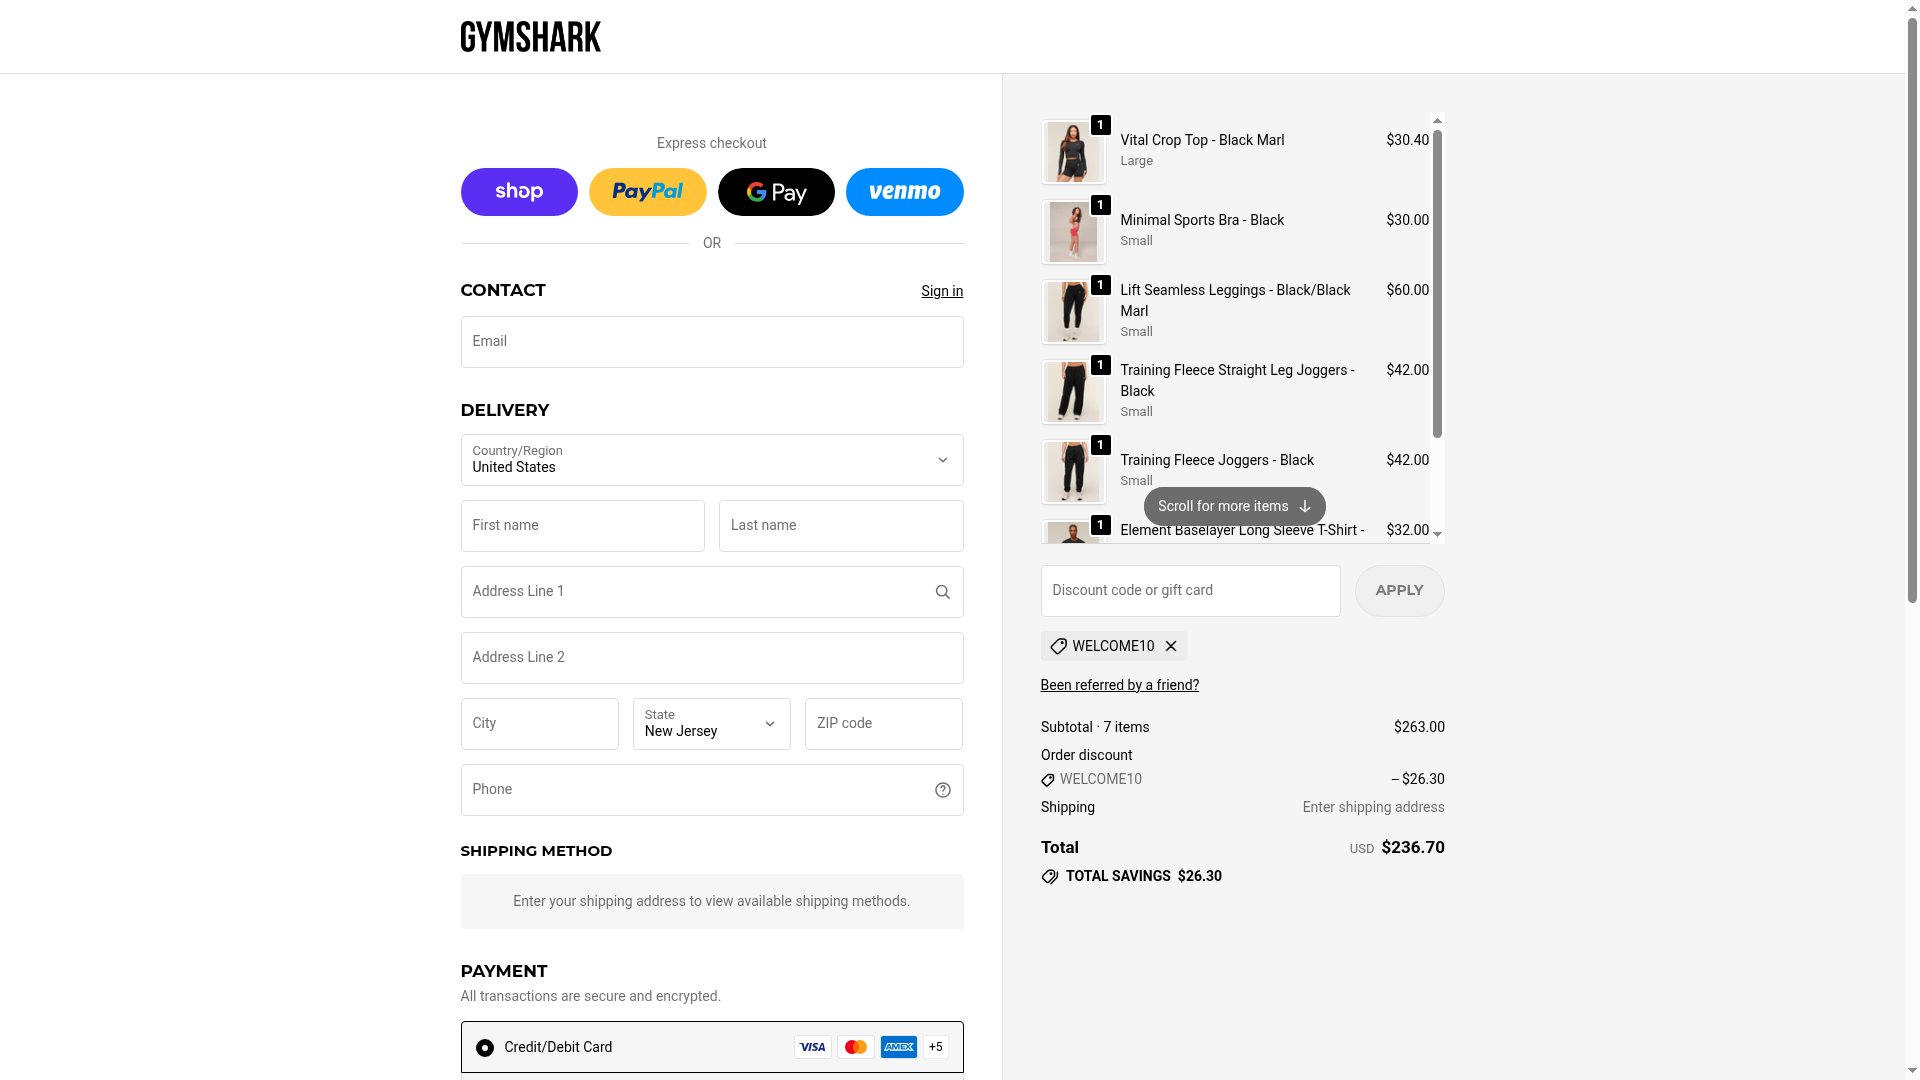Expand the State dropdown showing New Jersey
The height and width of the screenshot is (1080, 1920).
pyautogui.click(x=712, y=724)
